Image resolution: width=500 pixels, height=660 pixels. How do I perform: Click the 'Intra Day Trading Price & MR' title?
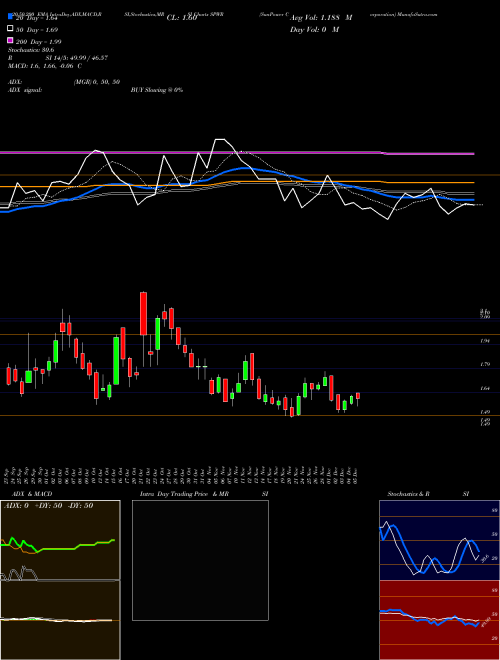coord(184,494)
